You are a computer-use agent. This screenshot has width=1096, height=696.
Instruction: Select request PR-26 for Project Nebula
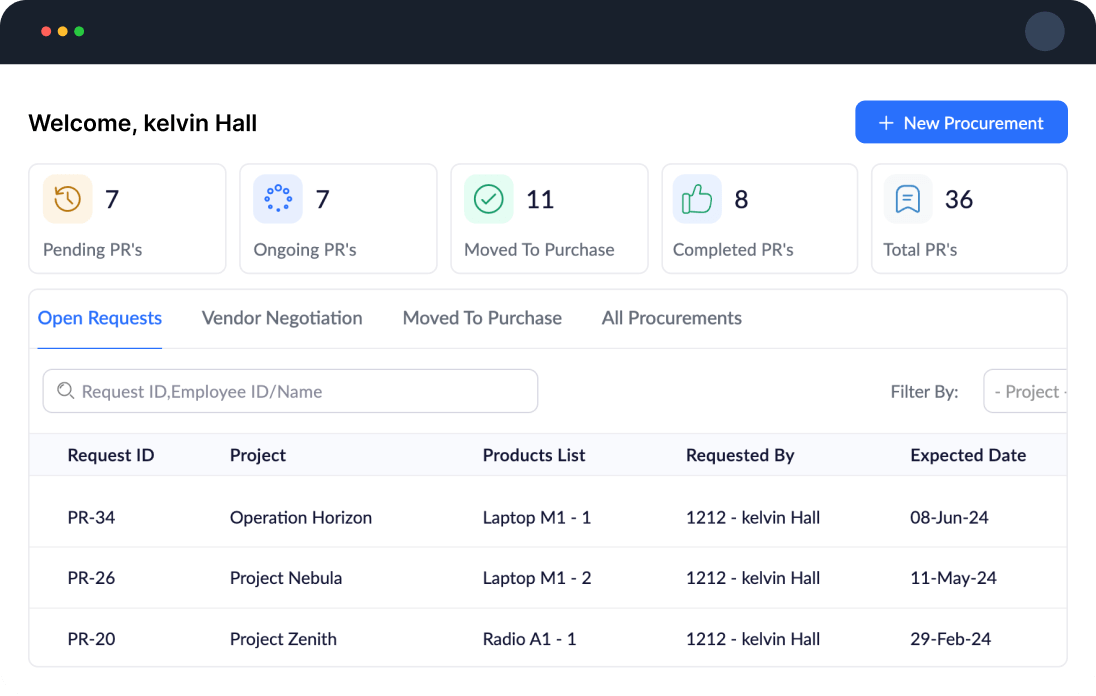pyautogui.click(x=300, y=577)
